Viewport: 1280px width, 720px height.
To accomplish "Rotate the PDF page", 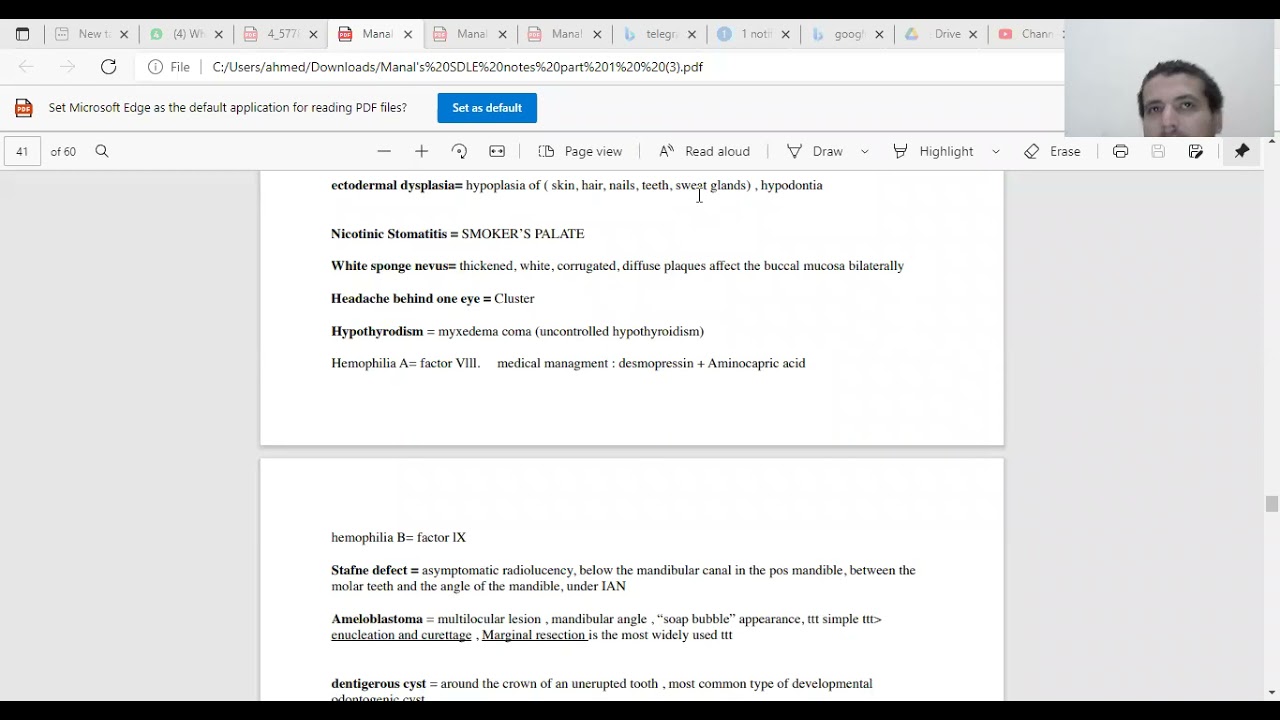I will click(459, 151).
